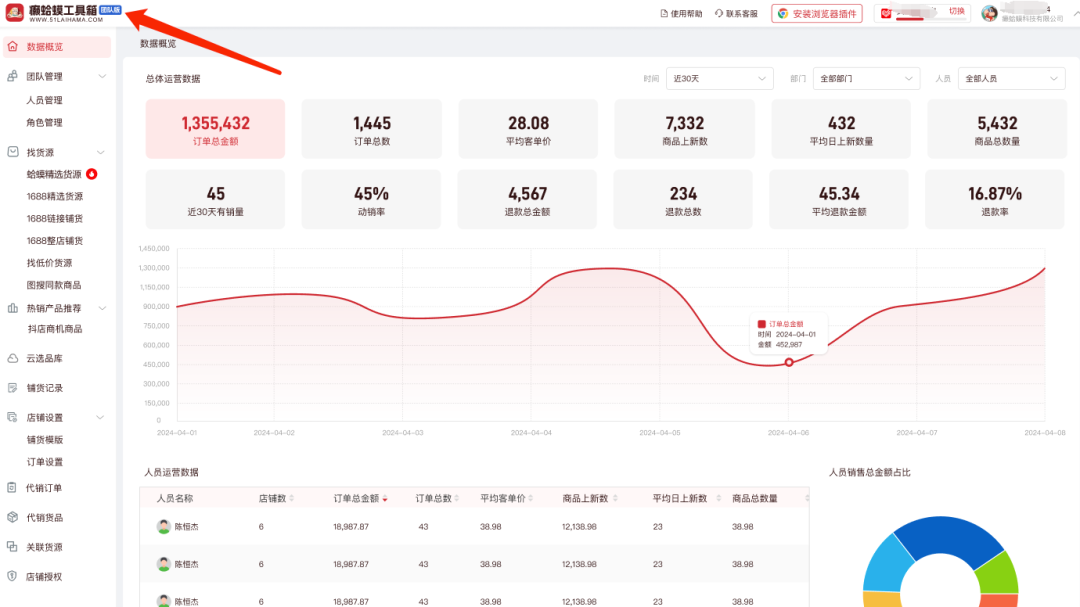Image resolution: width=1080 pixels, height=607 pixels.
Task: Go to 1688整店铺货 in sidebar
Action: point(55,240)
